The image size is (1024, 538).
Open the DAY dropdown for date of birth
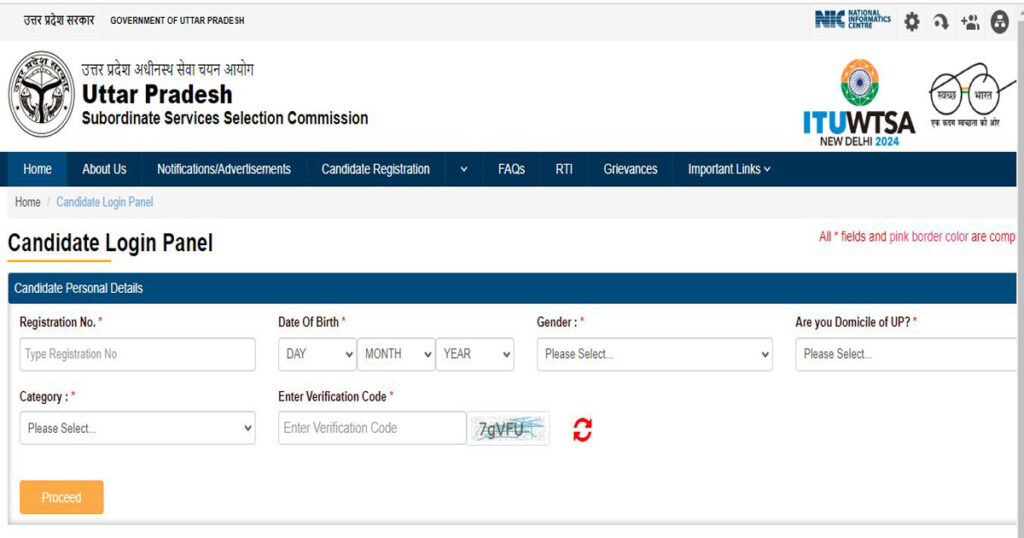[x=317, y=354]
